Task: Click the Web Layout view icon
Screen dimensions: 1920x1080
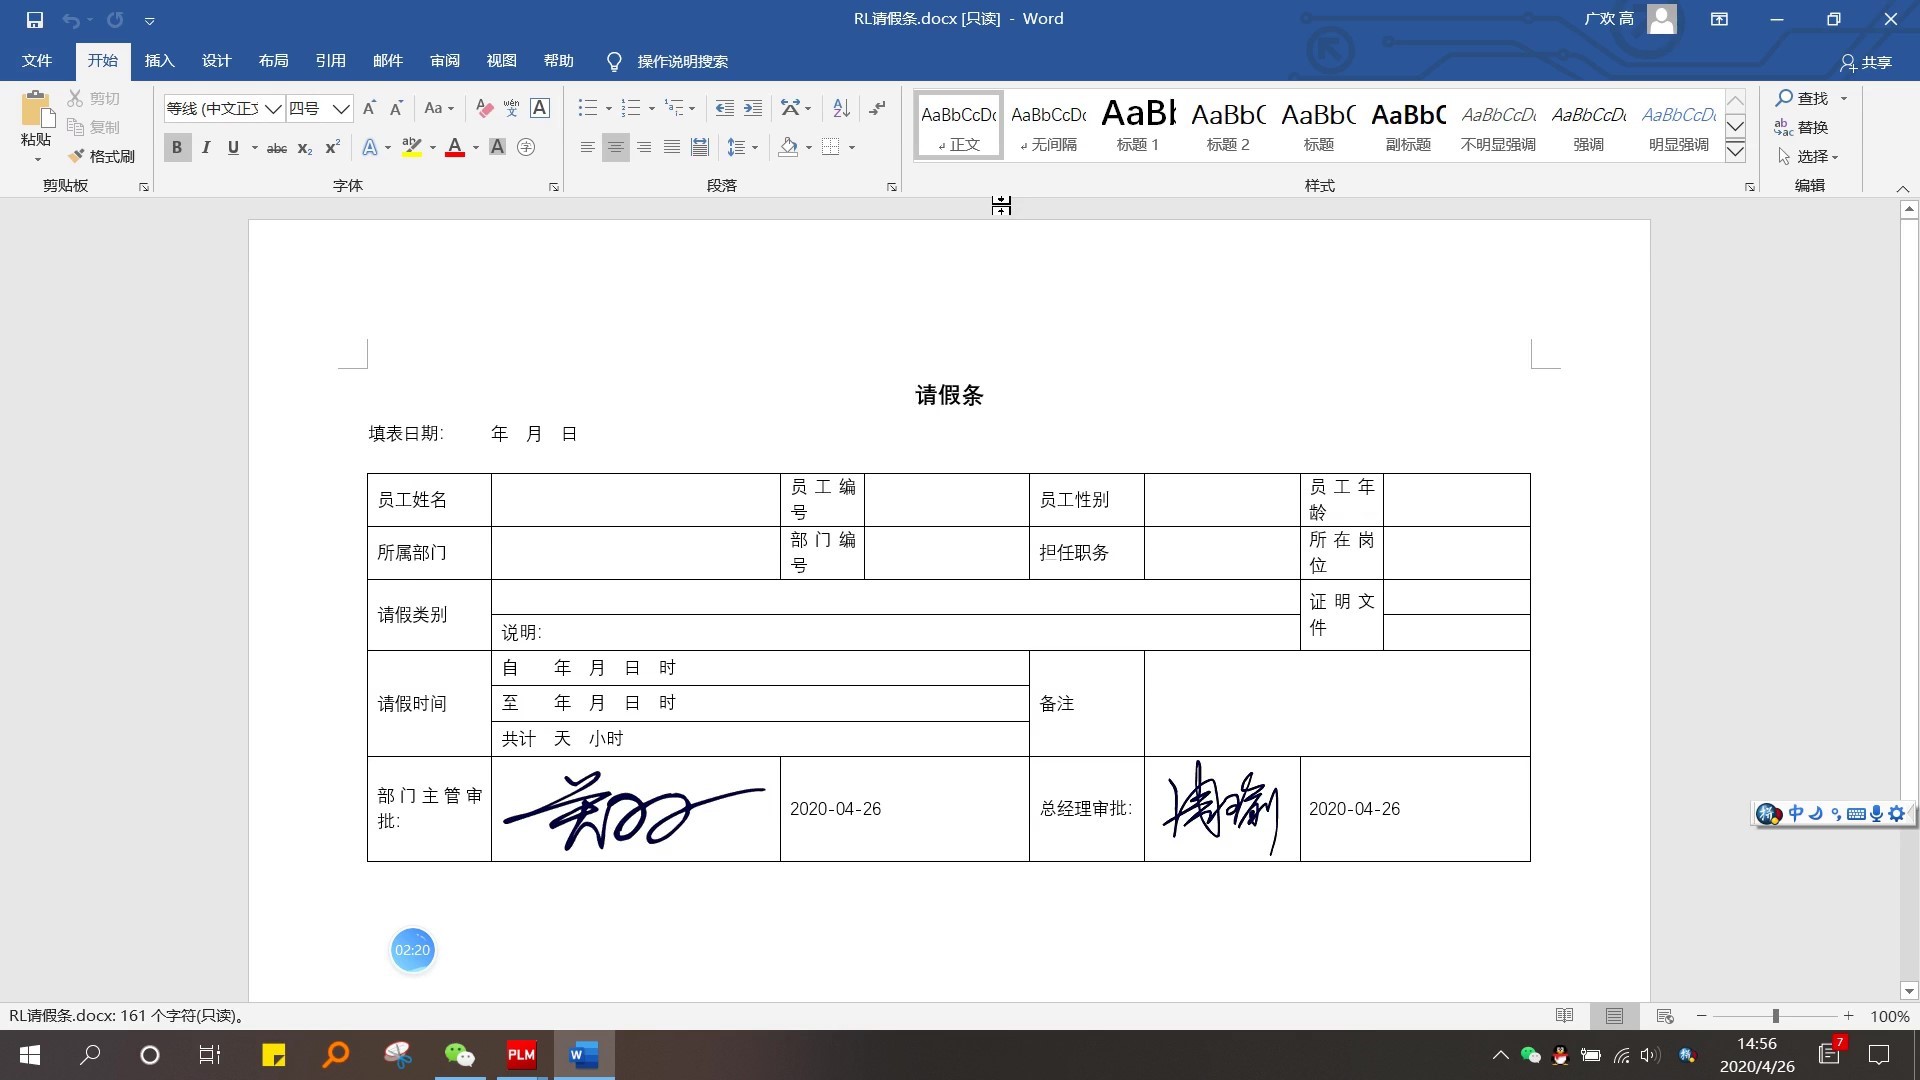Action: pyautogui.click(x=1665, y=1016)
